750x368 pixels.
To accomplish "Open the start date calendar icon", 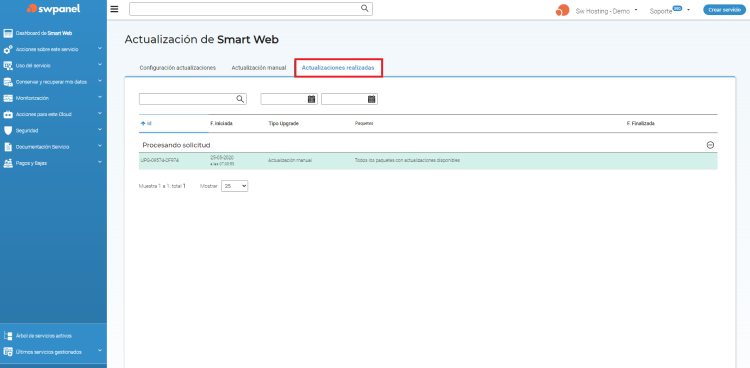I will pyautogui.click(x=311, y=99).
